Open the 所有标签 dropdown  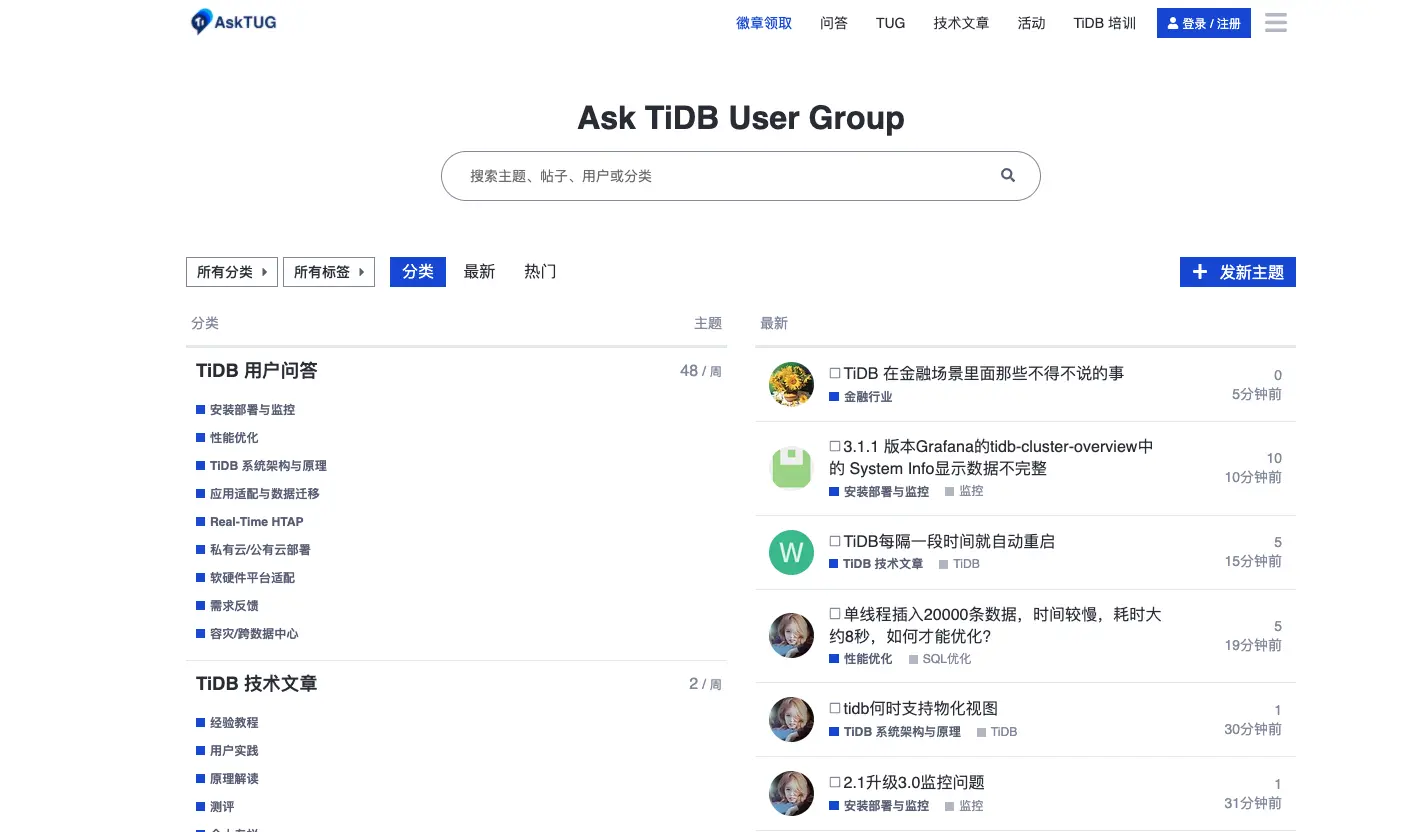click(x=328, y=271)
